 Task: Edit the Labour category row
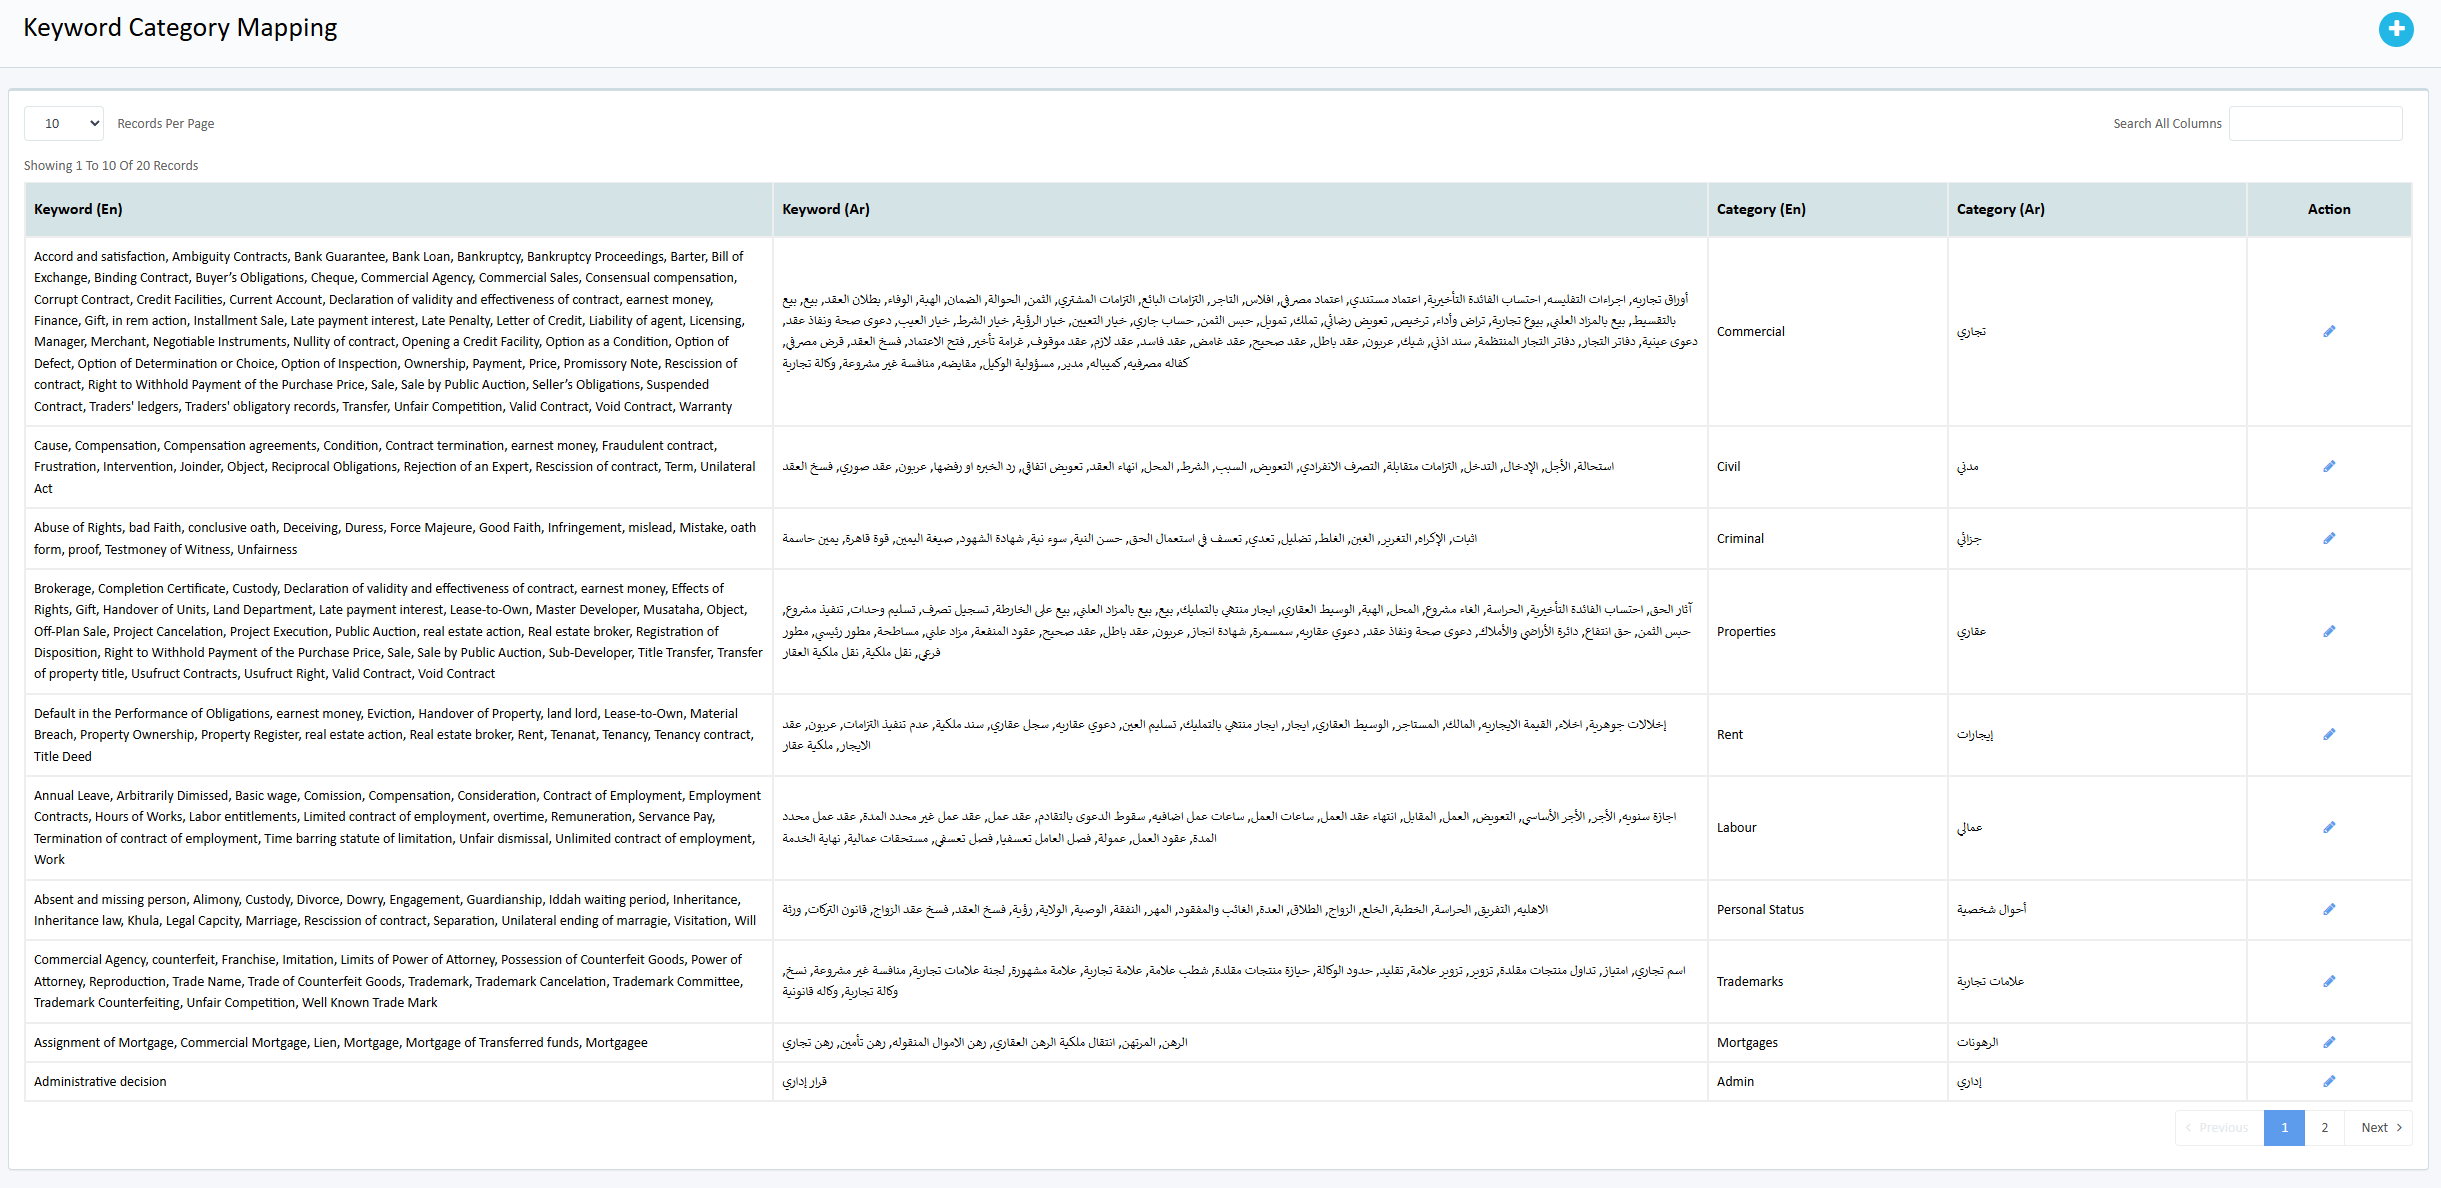click(2328, 827)
